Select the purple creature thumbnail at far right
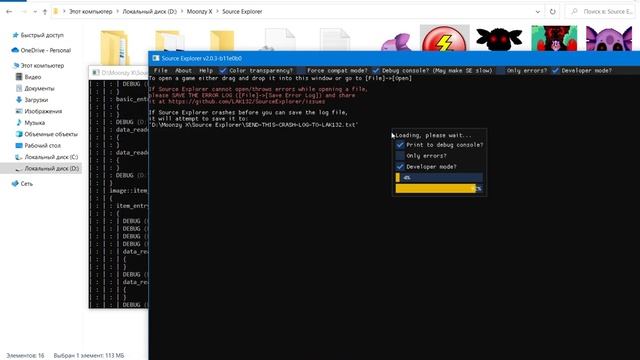Image resolution: width=640 pixels, height=360 pixels. (x=609, y=38)
